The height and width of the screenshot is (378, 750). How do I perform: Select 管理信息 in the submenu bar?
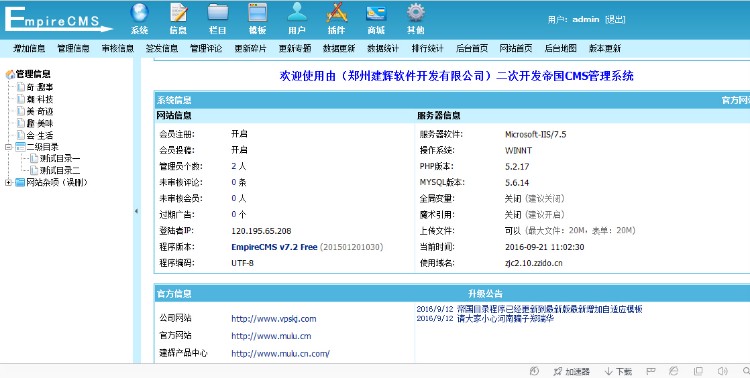73,48
